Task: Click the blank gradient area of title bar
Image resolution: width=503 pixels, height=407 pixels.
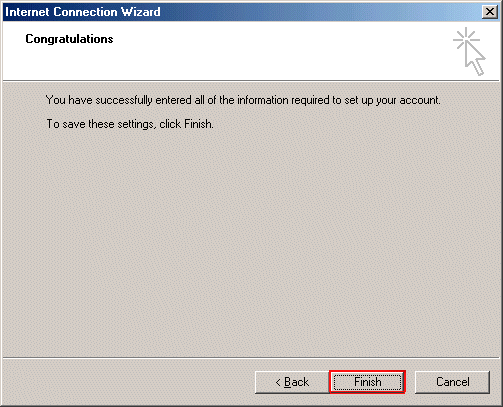Action: click(320, 12)
